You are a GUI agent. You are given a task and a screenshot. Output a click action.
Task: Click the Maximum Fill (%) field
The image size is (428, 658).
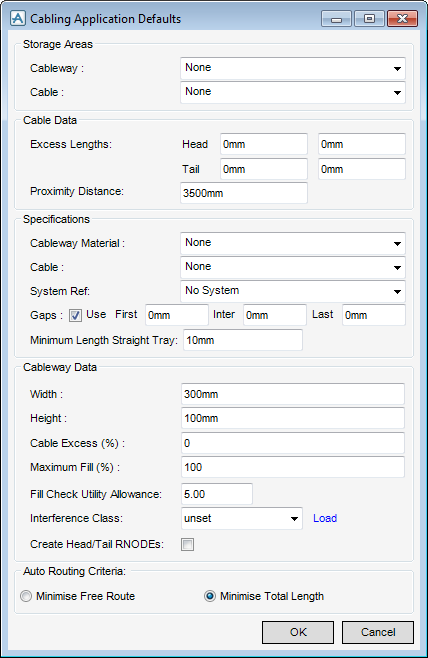pyautogui.click(x=293, y=467)
